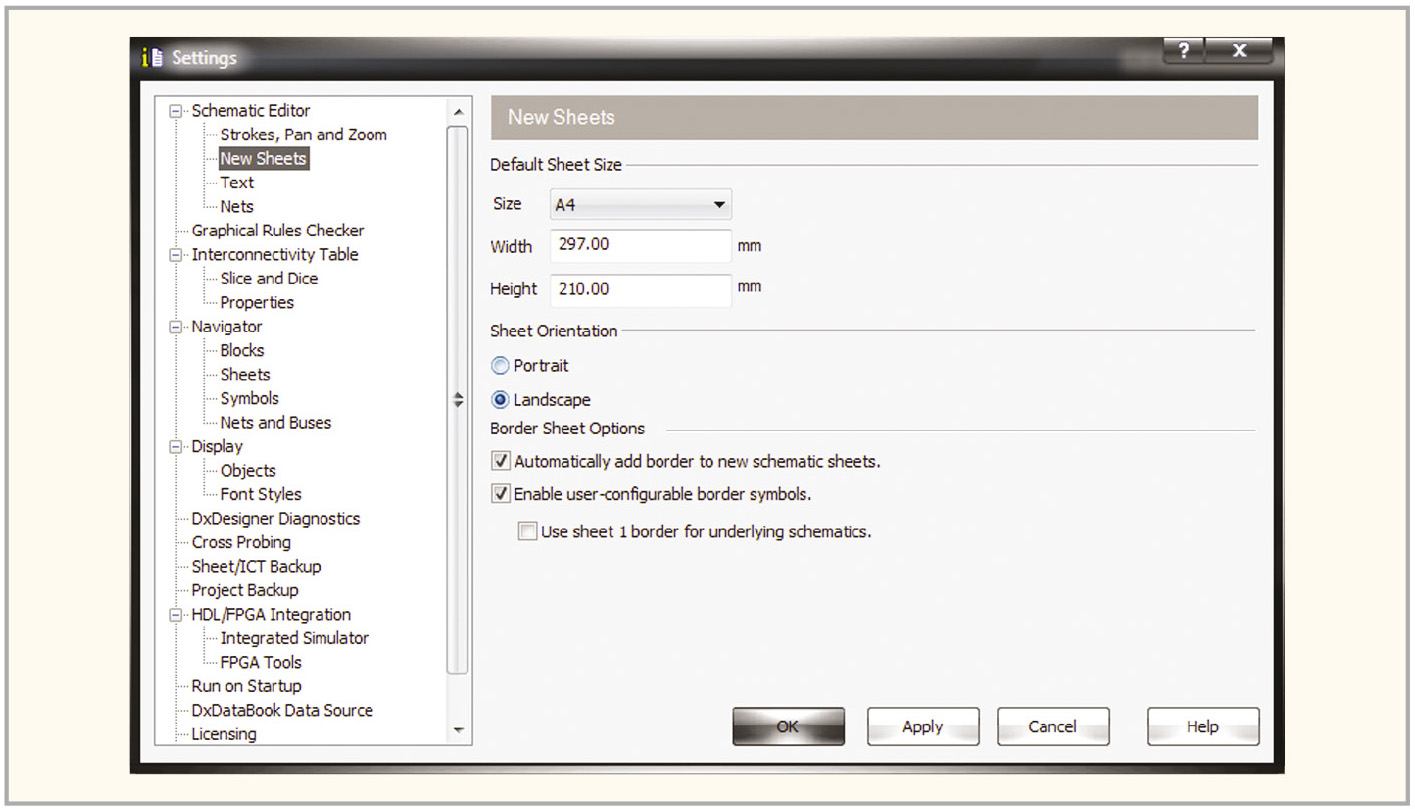Viewport: 1415px width, 809px height.
Task: Toggle automatically add border to new sheets
Action: [x=501, y=462]
